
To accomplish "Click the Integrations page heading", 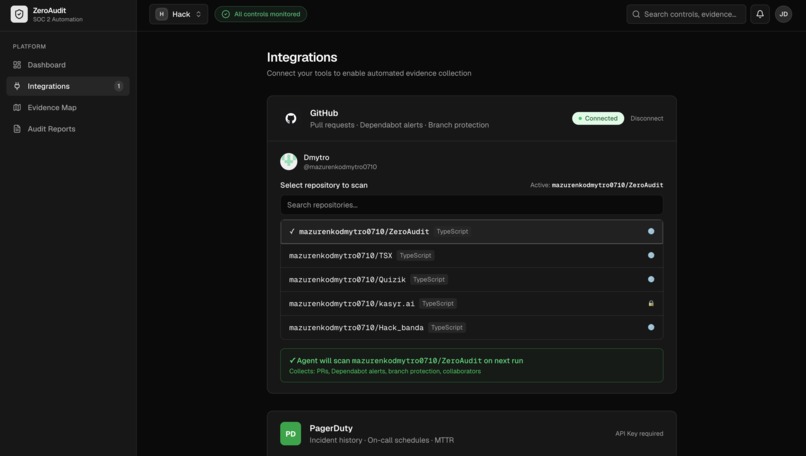I will [x=302, y=57].
